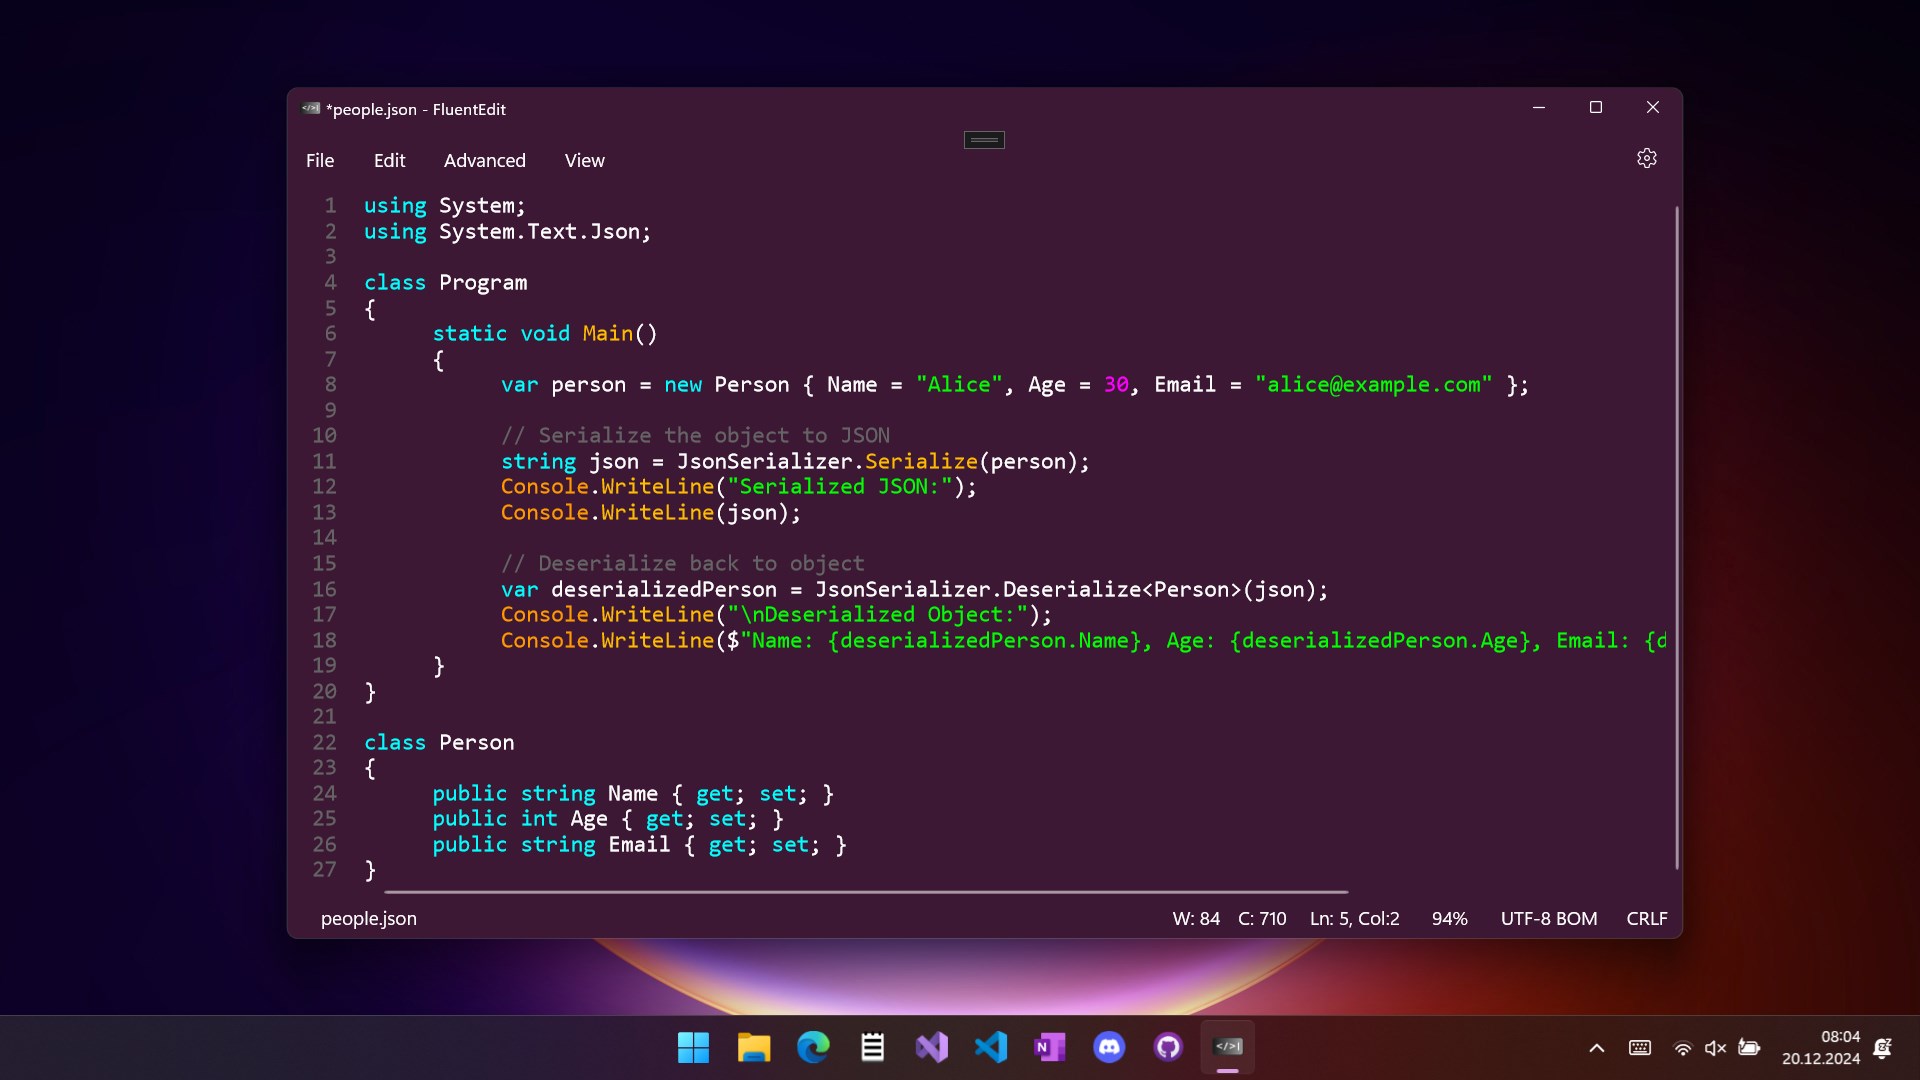Open the 94% zoom level selector
Screen dimensions: 1920x1080
[1449, 918]
